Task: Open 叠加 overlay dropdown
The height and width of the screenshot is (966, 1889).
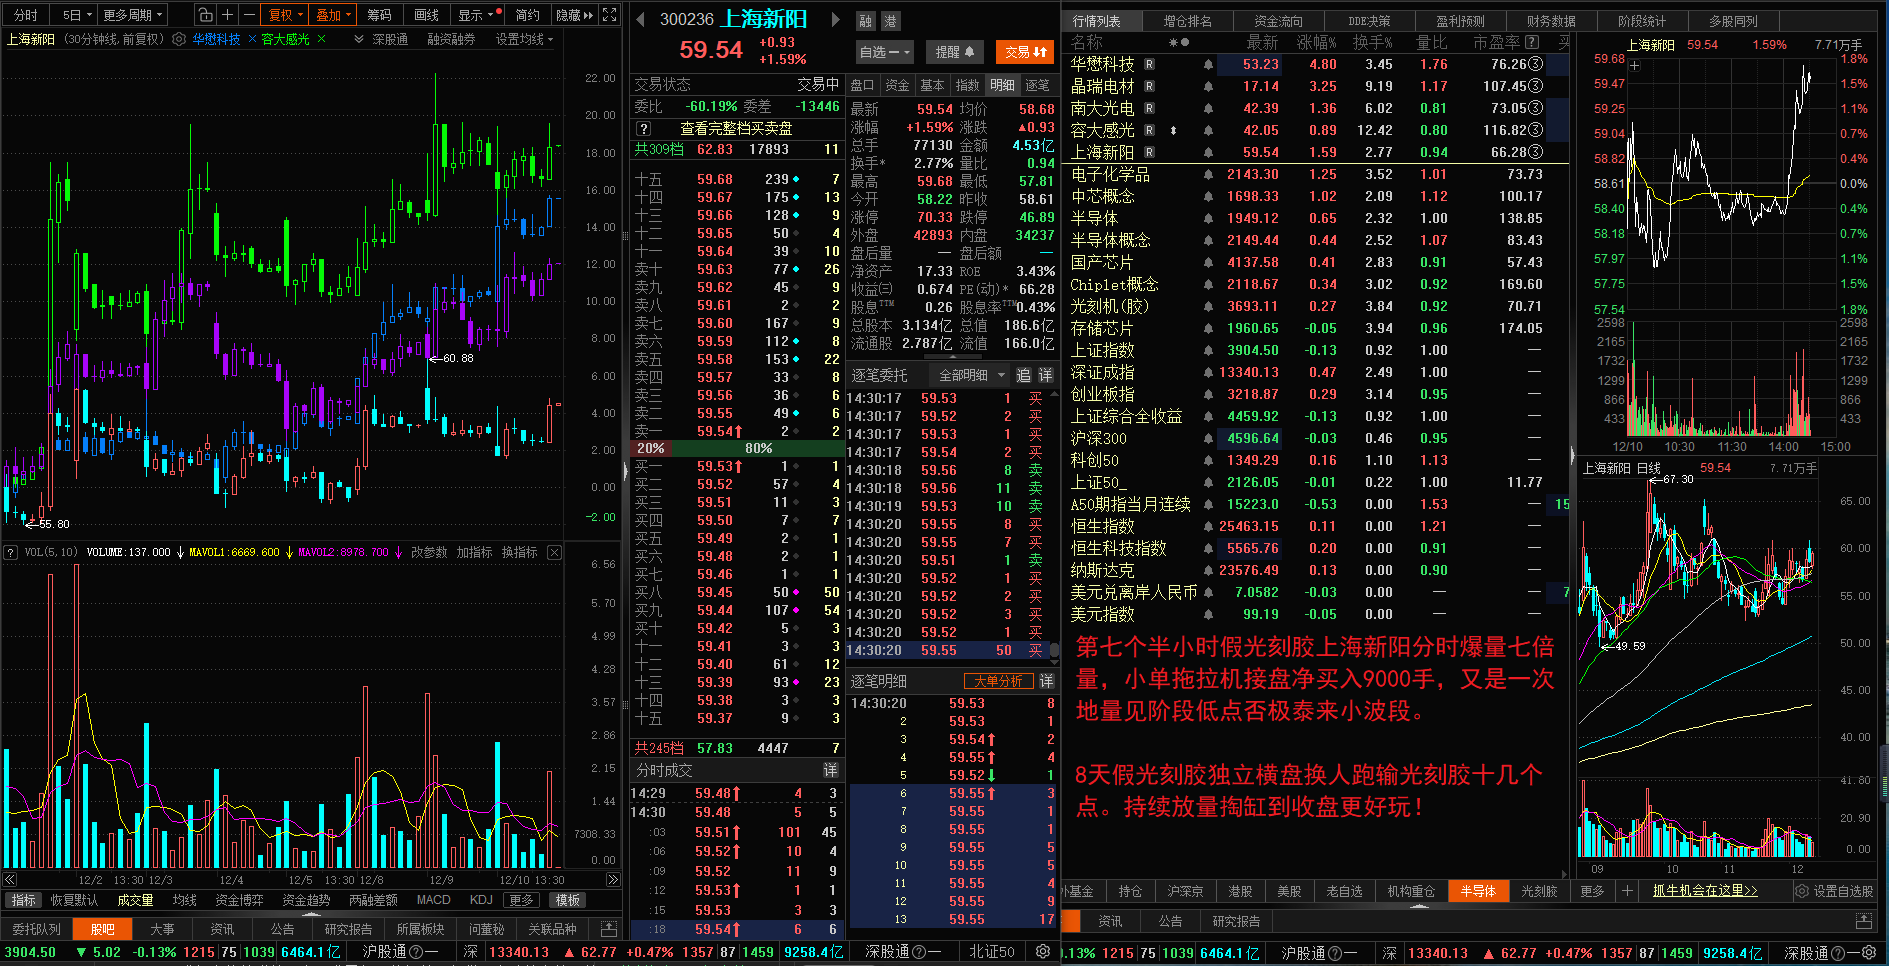Action: click(x=334, y=15)
